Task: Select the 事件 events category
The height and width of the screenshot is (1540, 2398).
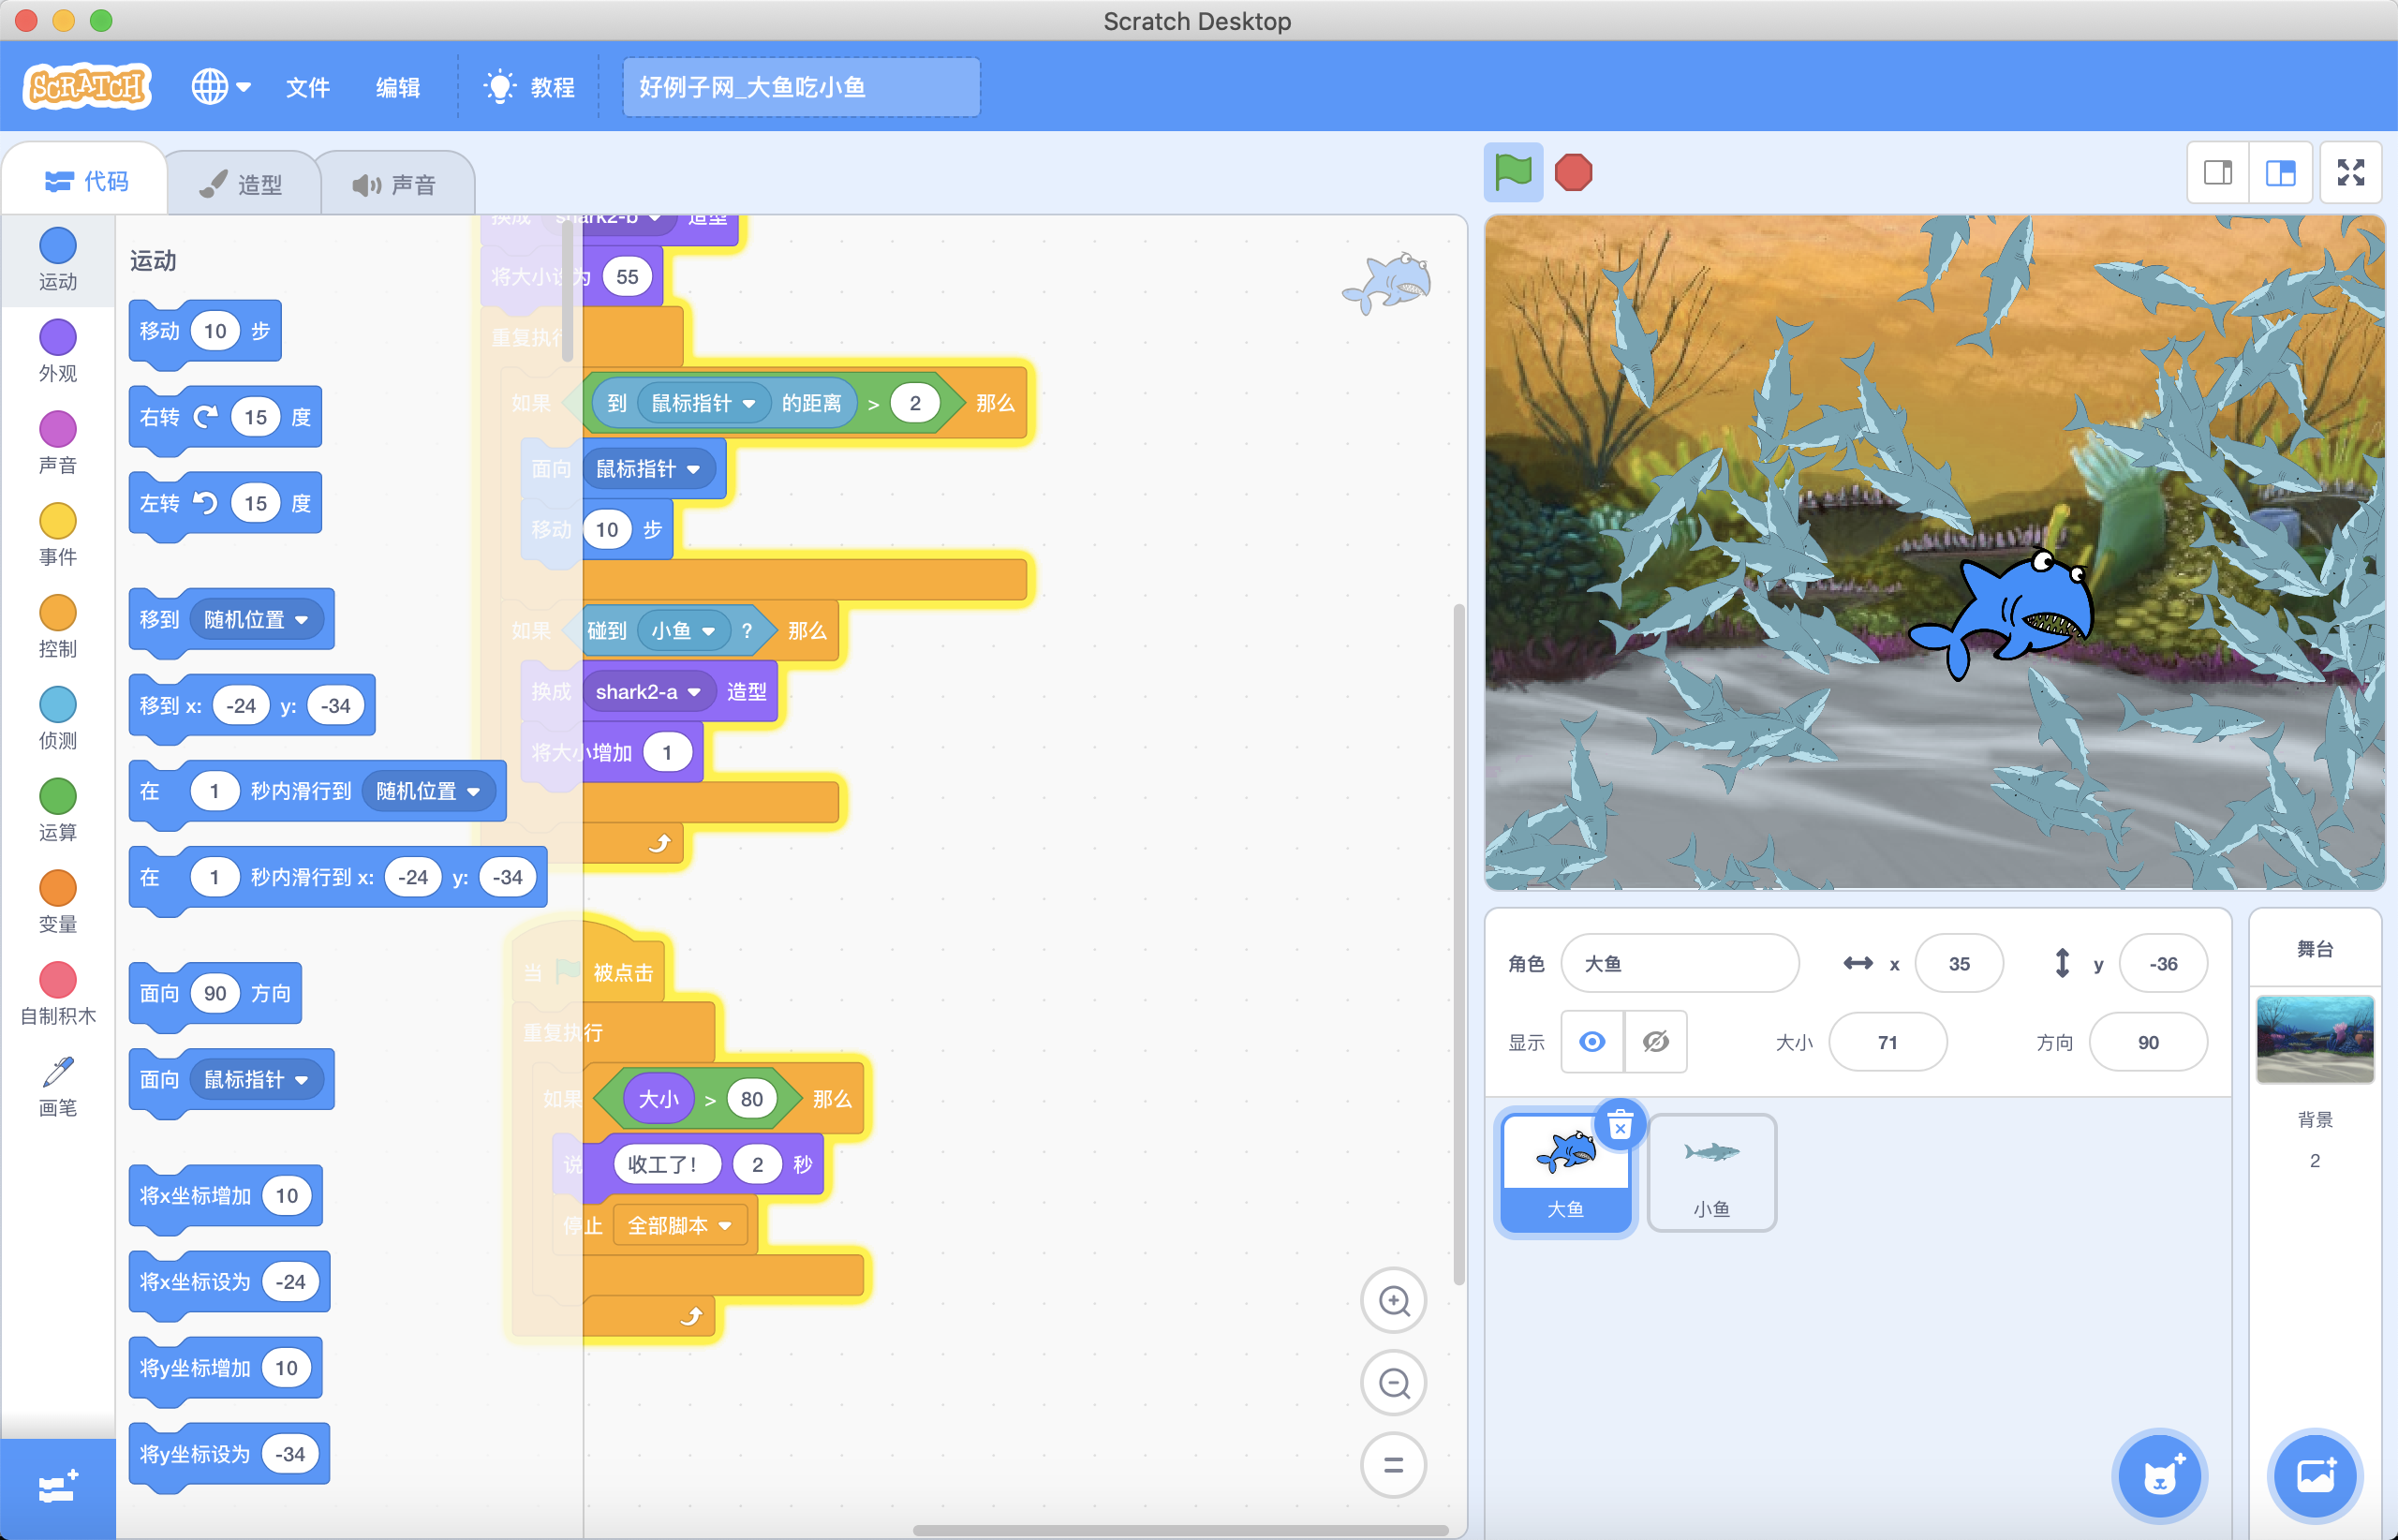Action: point(58,536)
